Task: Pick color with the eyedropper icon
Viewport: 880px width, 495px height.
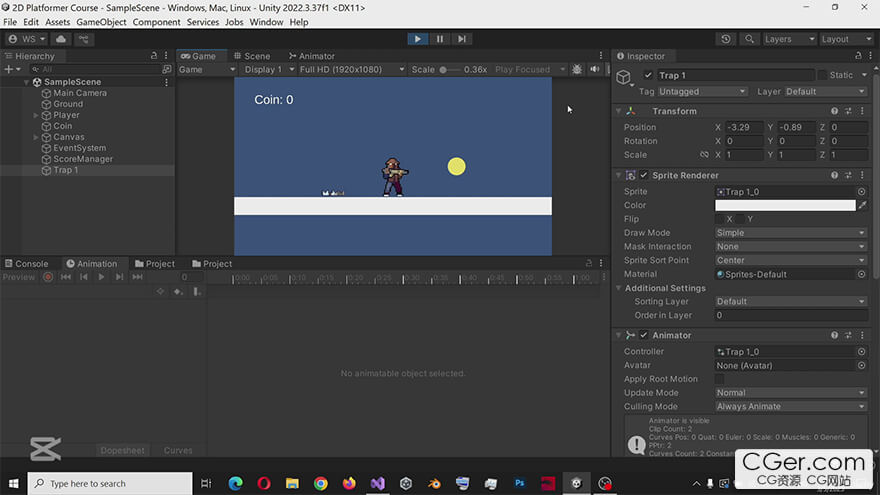Action: tap(862, 205)
